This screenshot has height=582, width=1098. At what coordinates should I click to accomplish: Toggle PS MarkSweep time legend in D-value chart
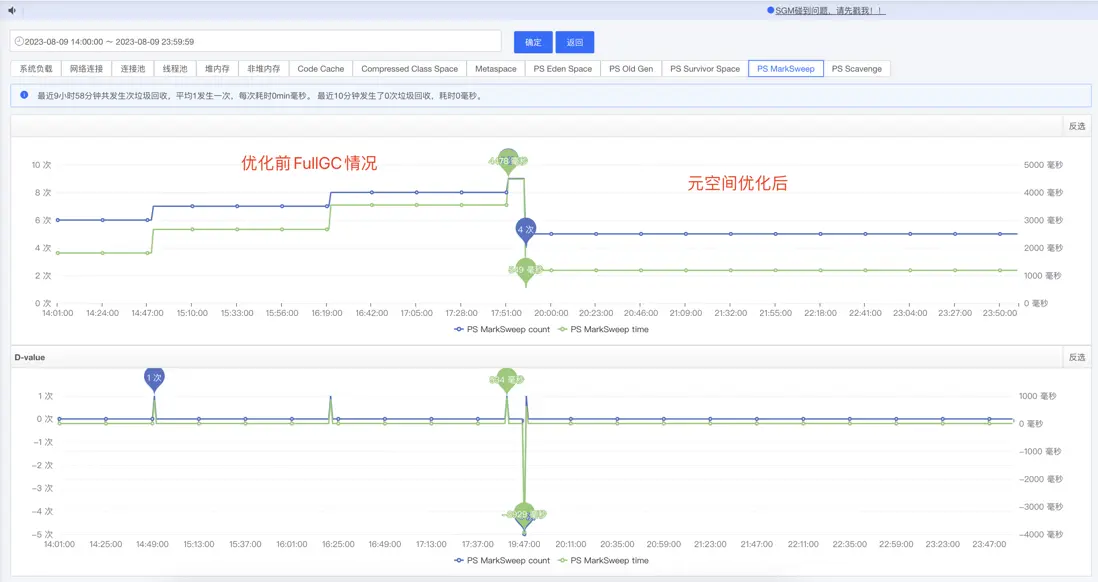pos(603,560)
